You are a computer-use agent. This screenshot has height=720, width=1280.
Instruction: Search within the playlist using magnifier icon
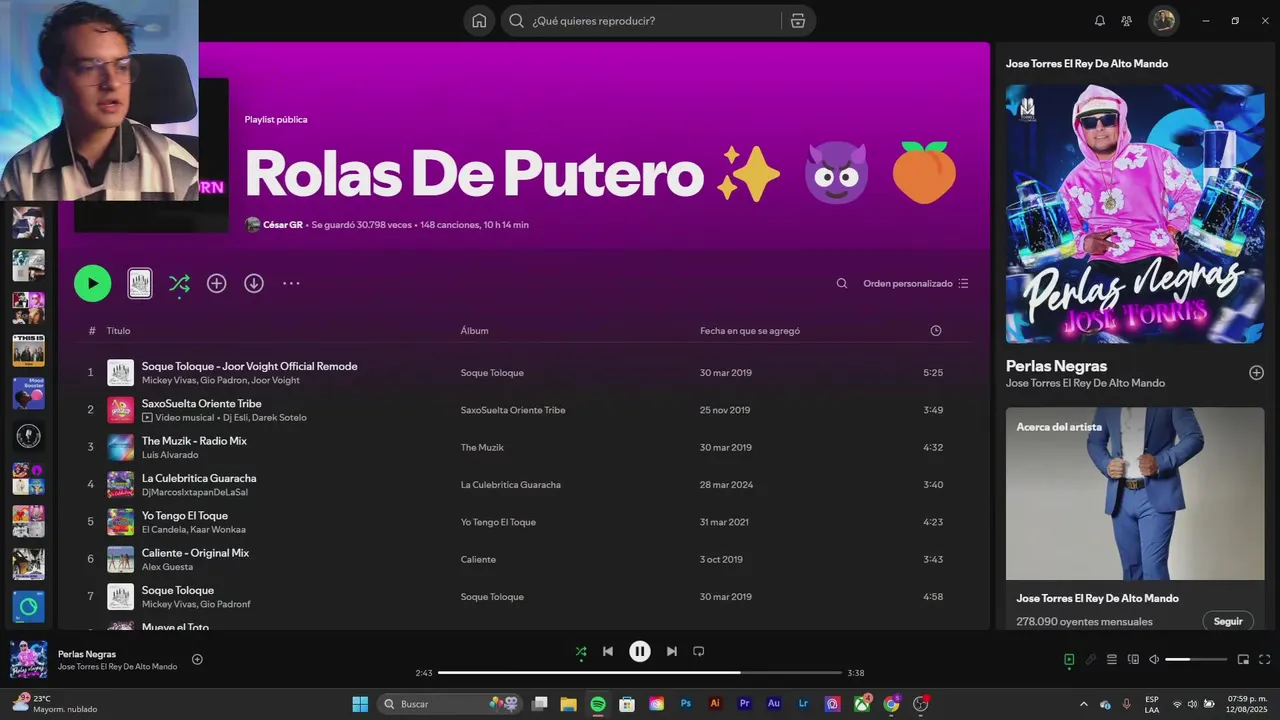[842, 283]
